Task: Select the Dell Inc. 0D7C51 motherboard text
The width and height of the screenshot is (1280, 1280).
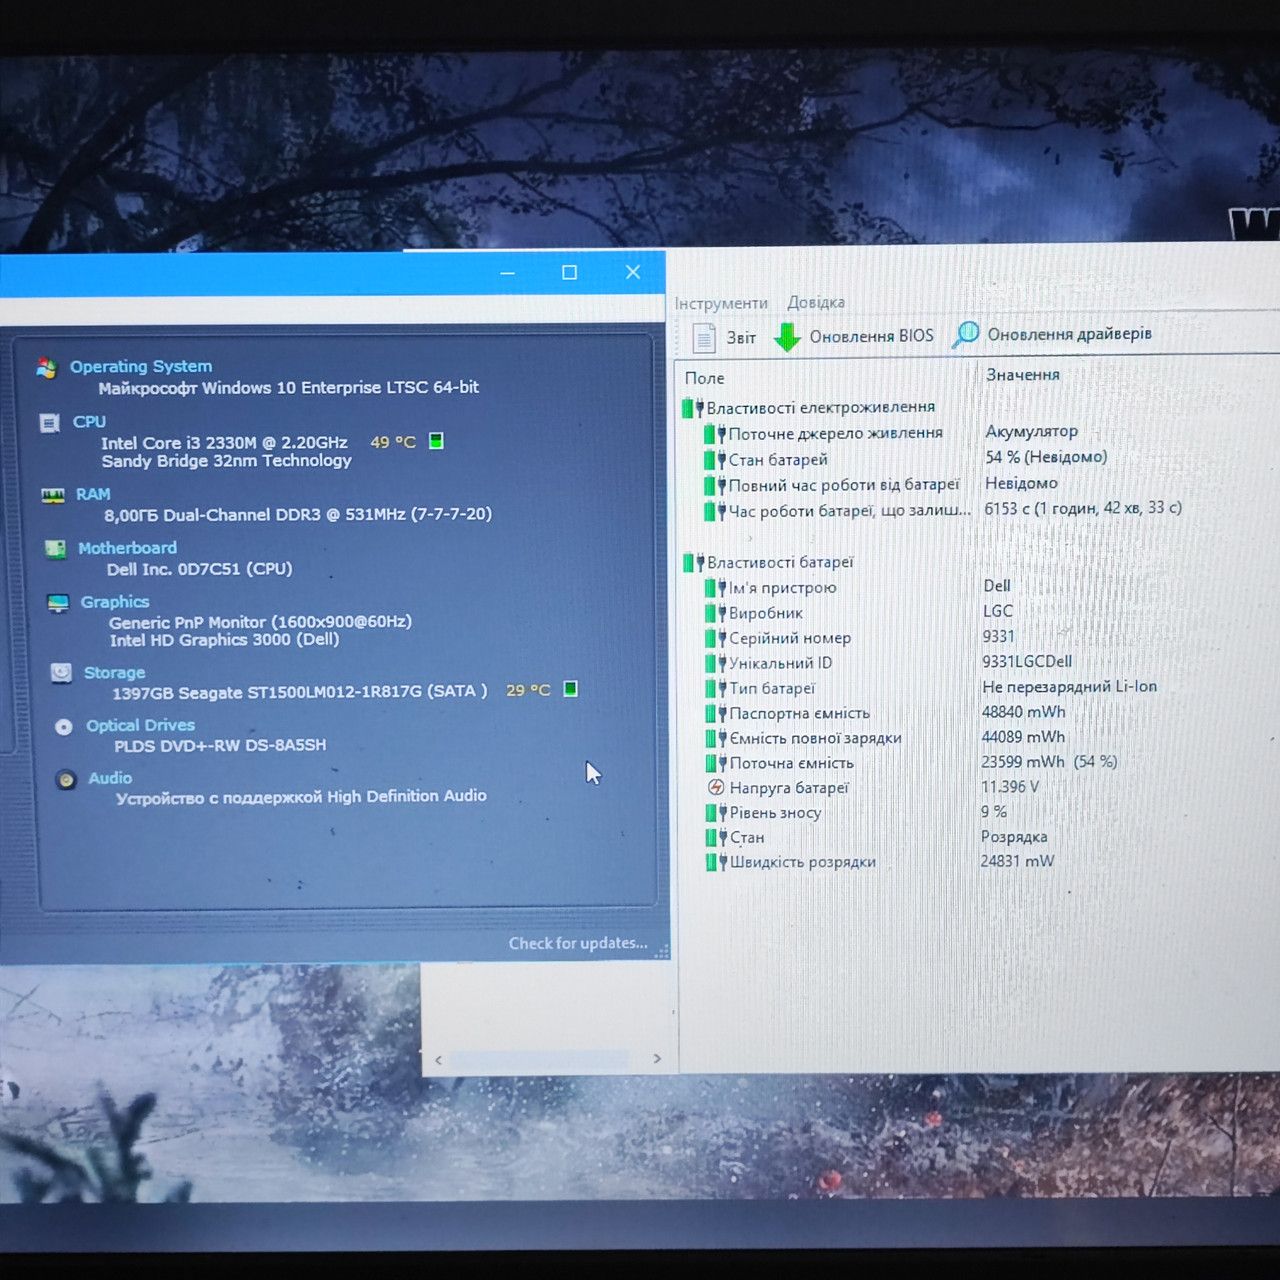Action: pyautogui.click(x=200, y=569)
